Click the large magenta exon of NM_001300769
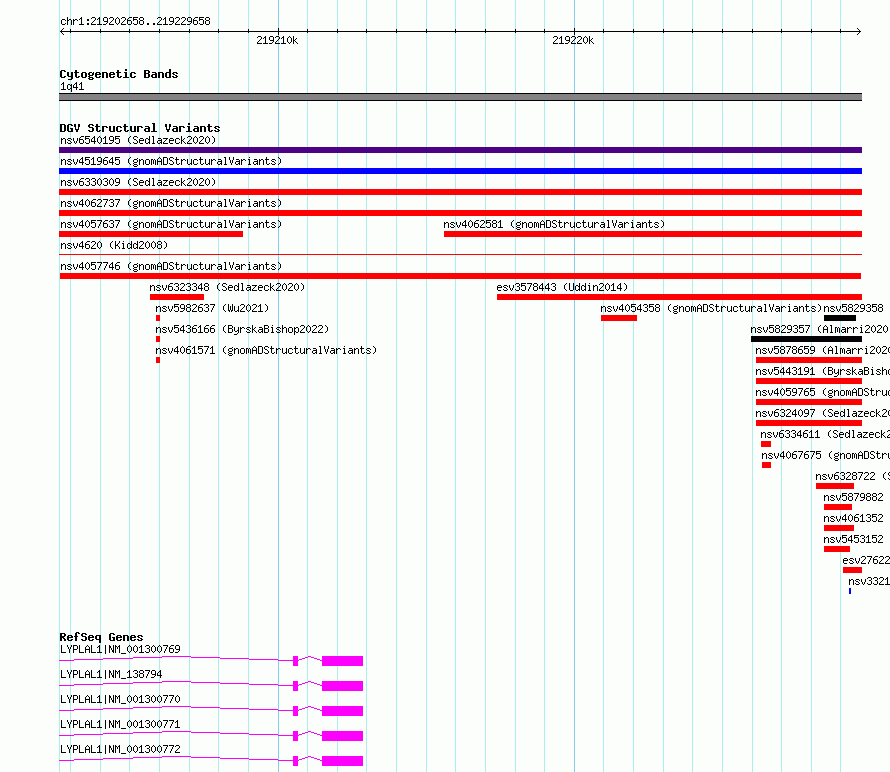 (x=342, y=661)
